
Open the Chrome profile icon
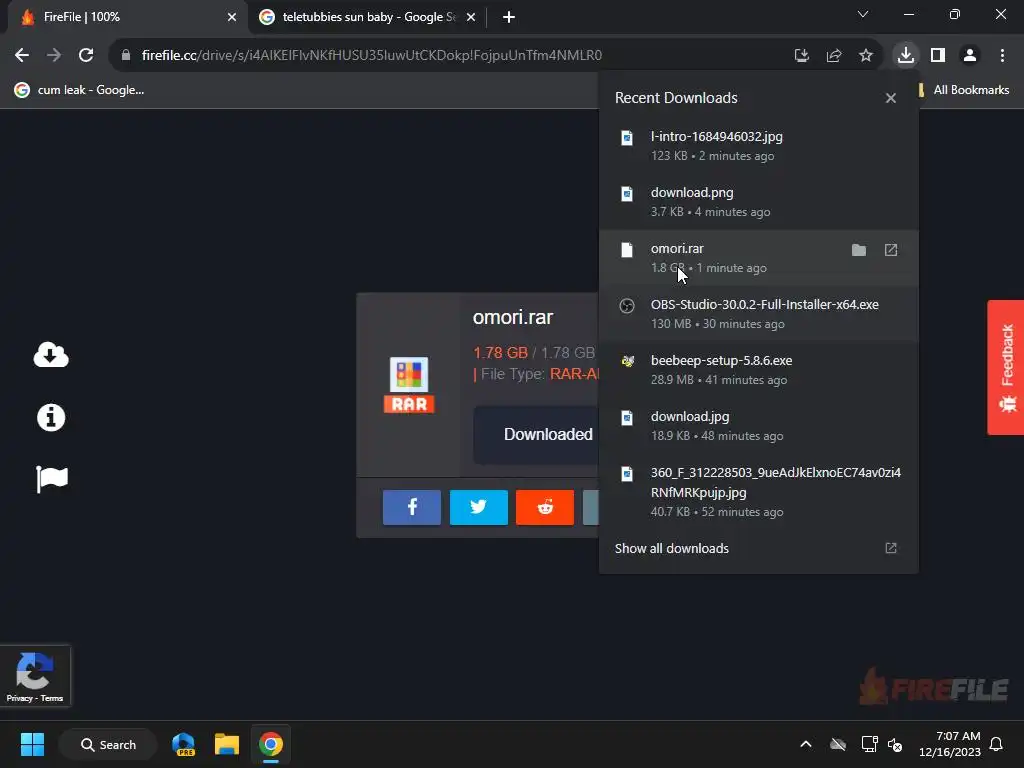[970, 55]
